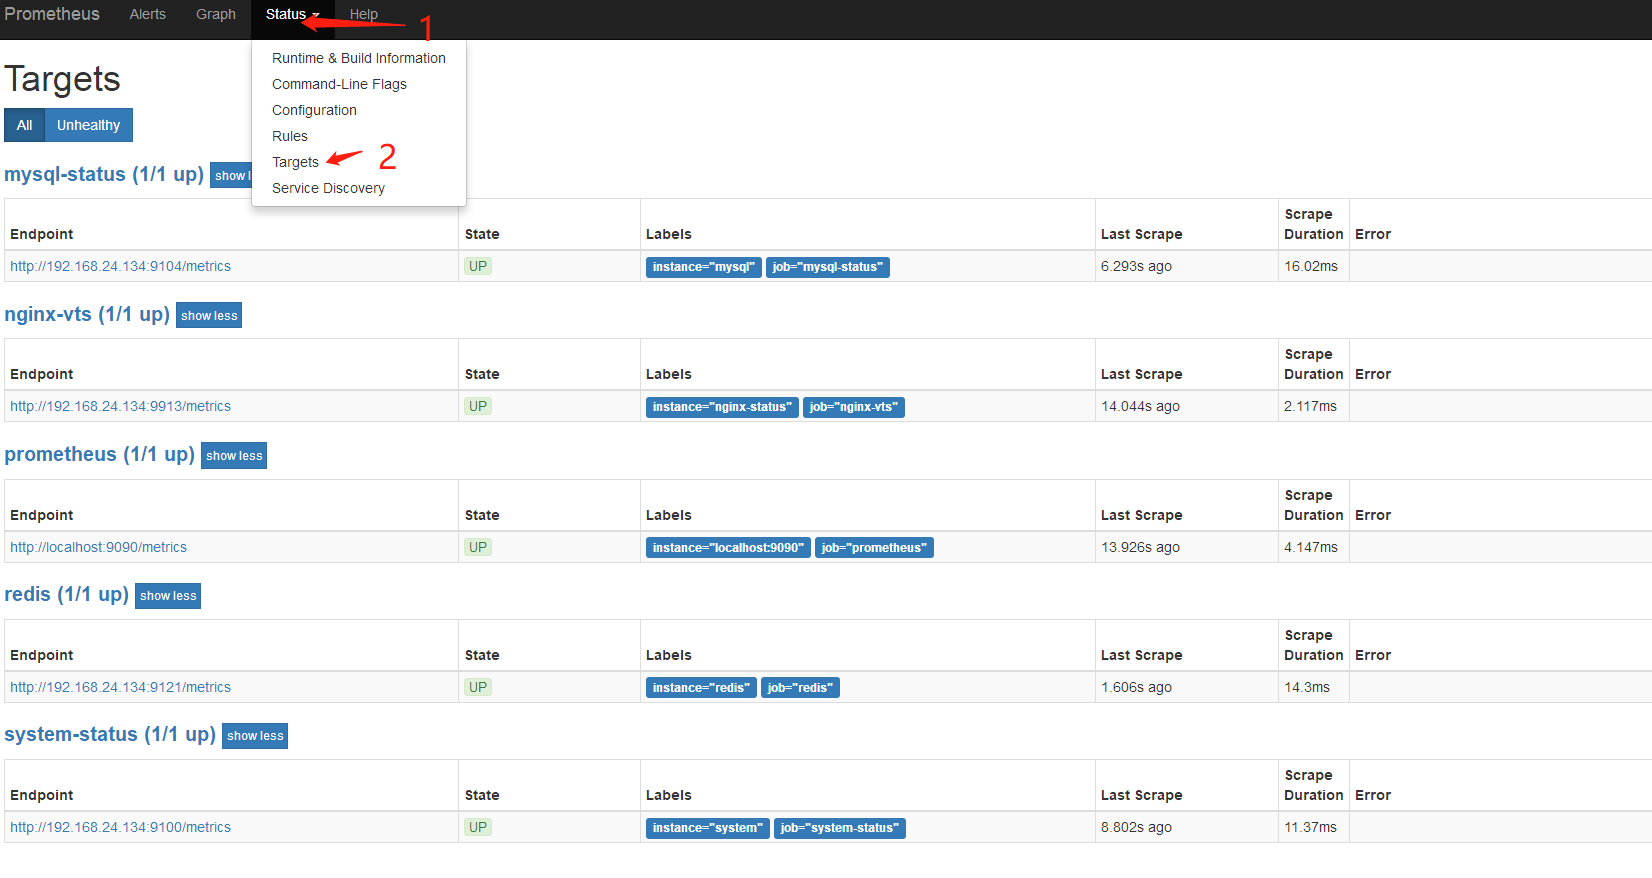The height and width of the screenshot is (878, 1652).
Task: Collapse prometheus group via show less
Action: [234, 455]
